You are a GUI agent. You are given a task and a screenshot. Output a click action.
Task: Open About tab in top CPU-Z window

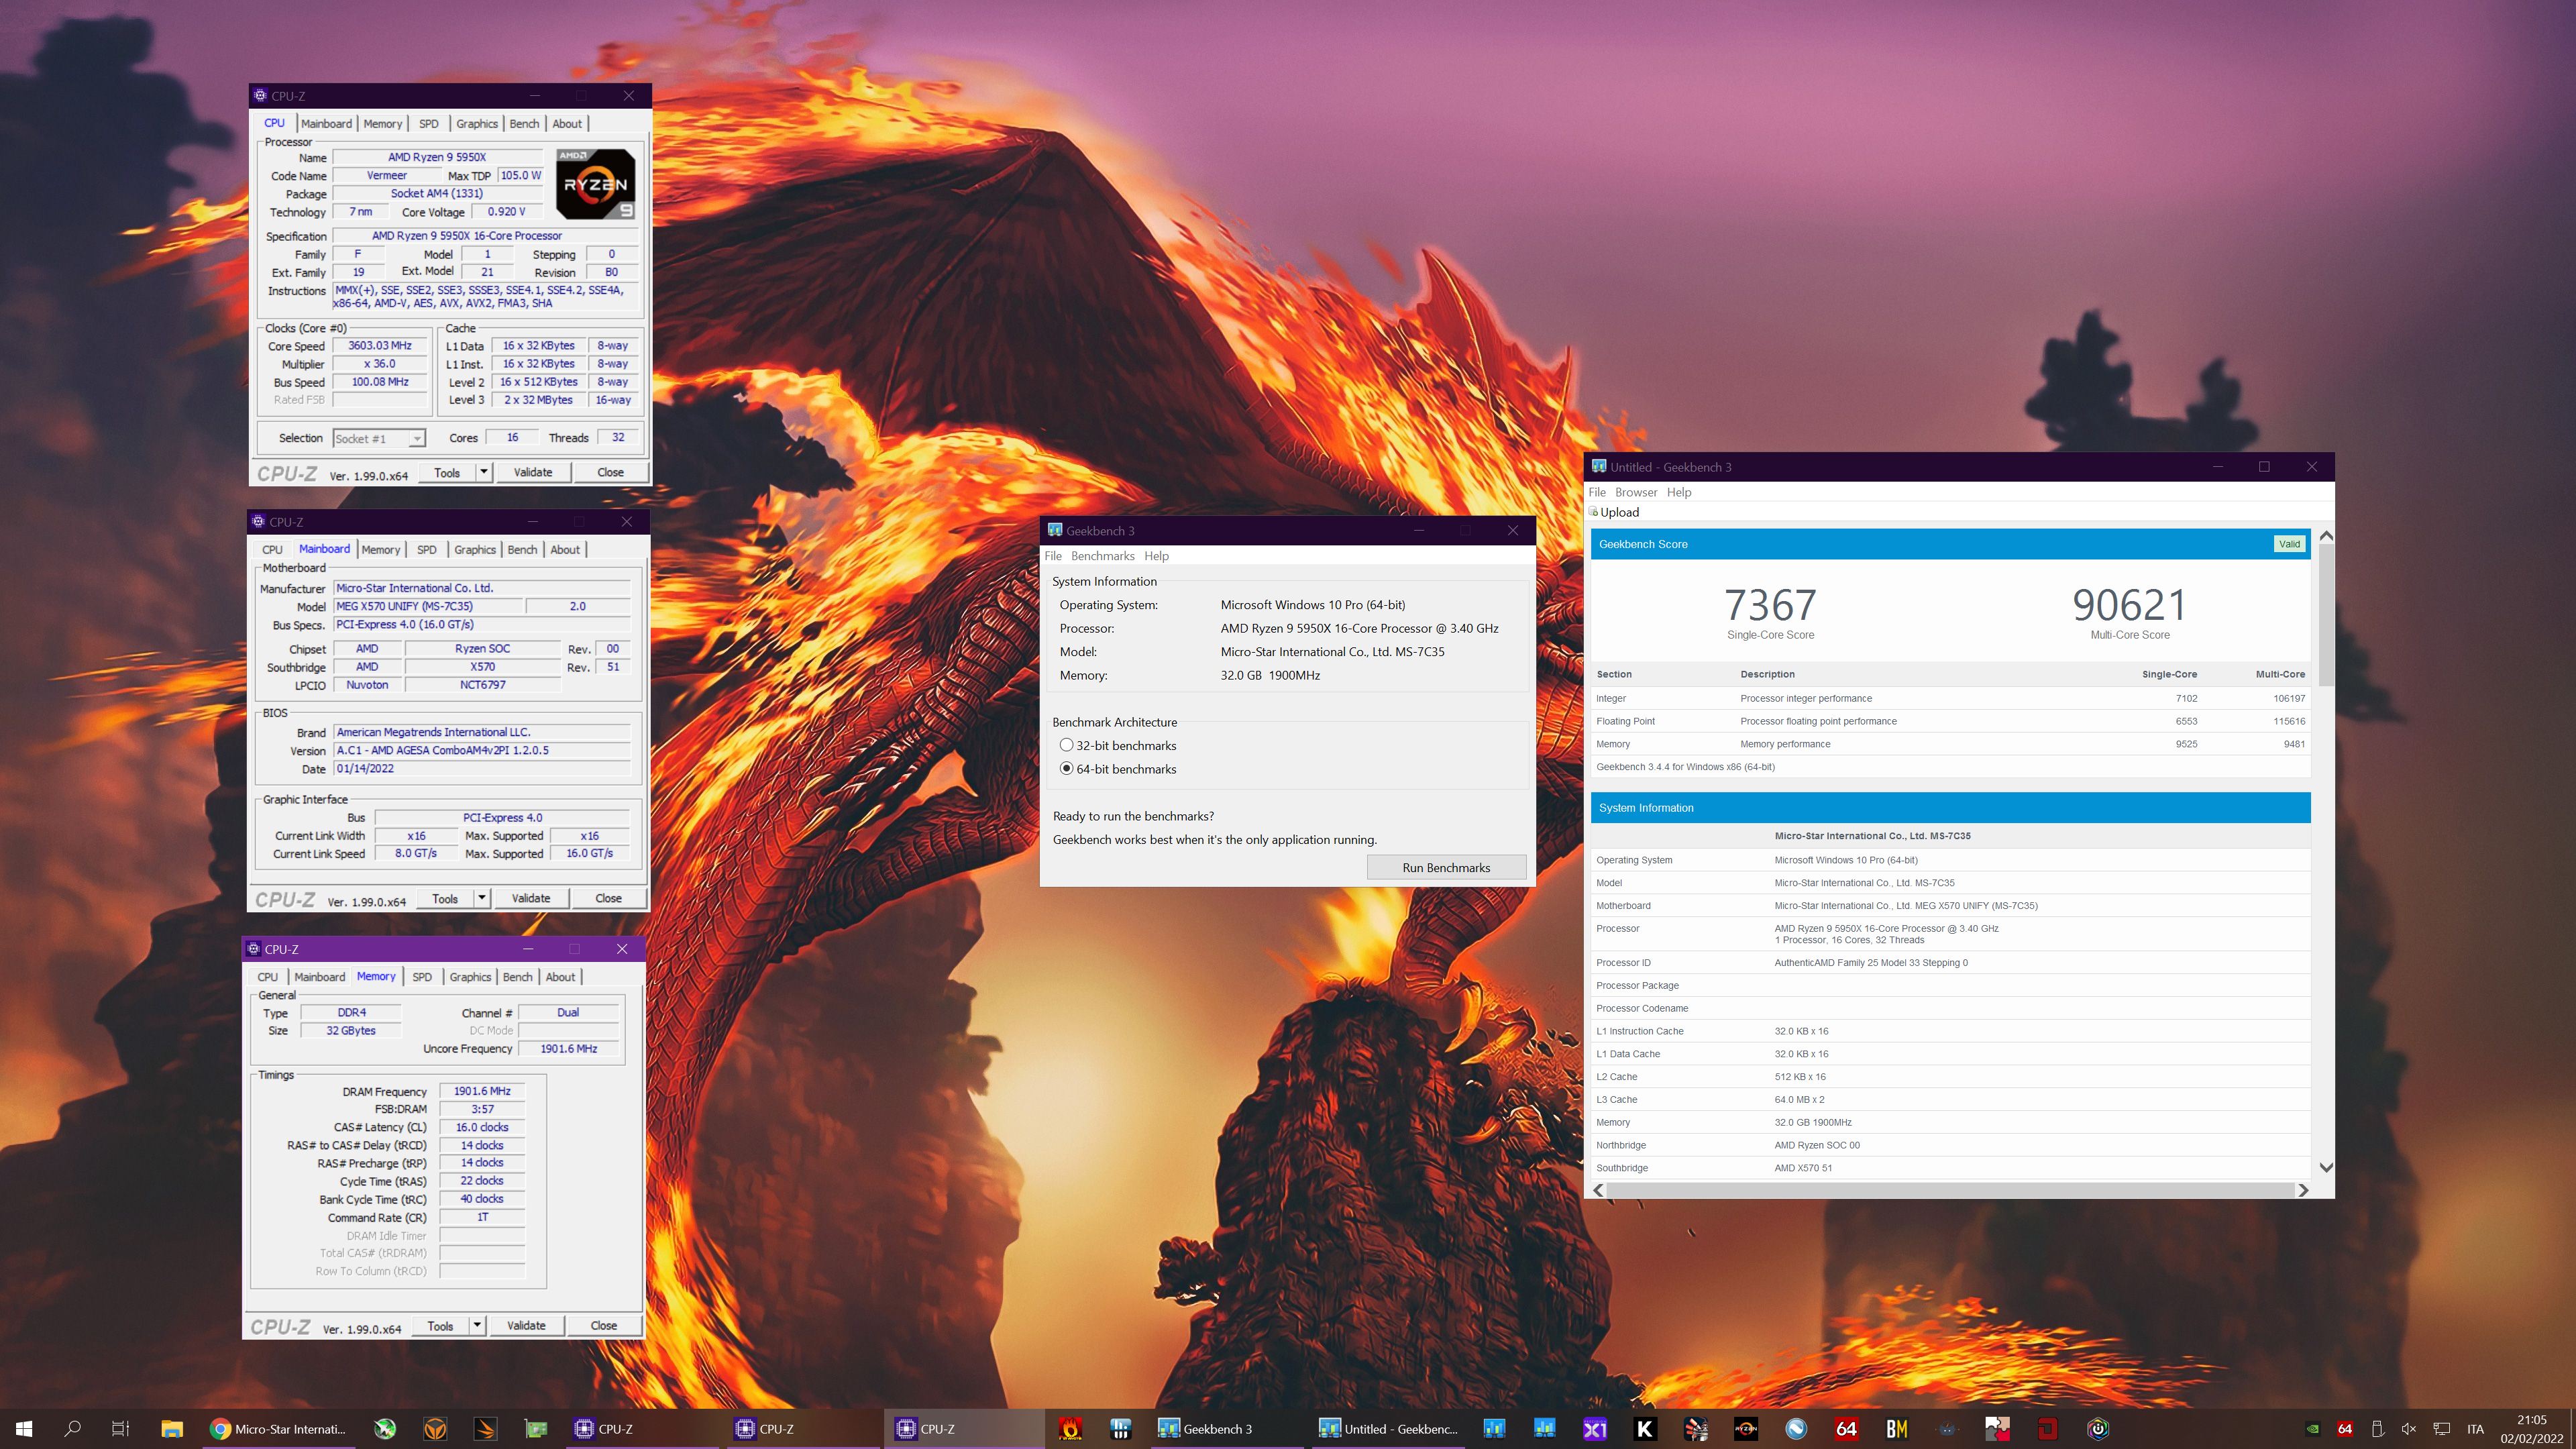[x=567, y=124]
